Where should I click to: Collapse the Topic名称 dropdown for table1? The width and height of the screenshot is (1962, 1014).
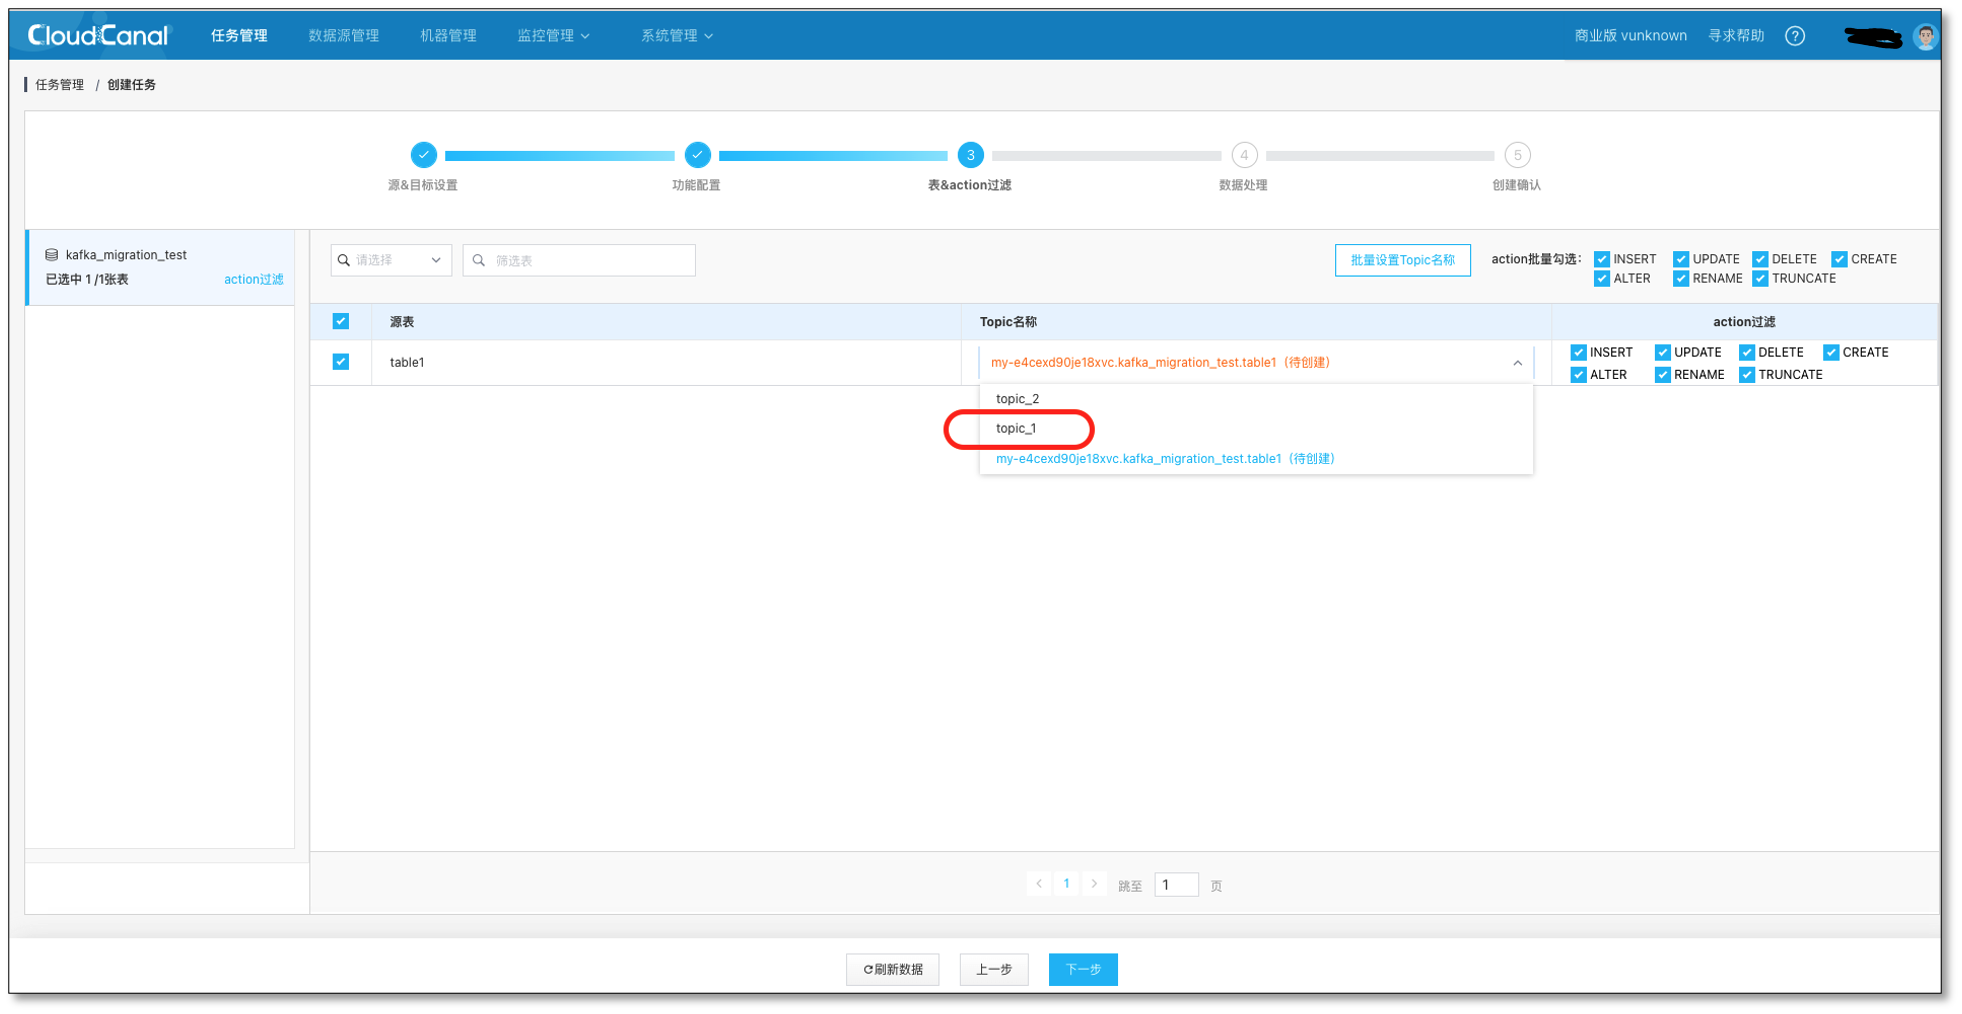tap(1517, 363)
